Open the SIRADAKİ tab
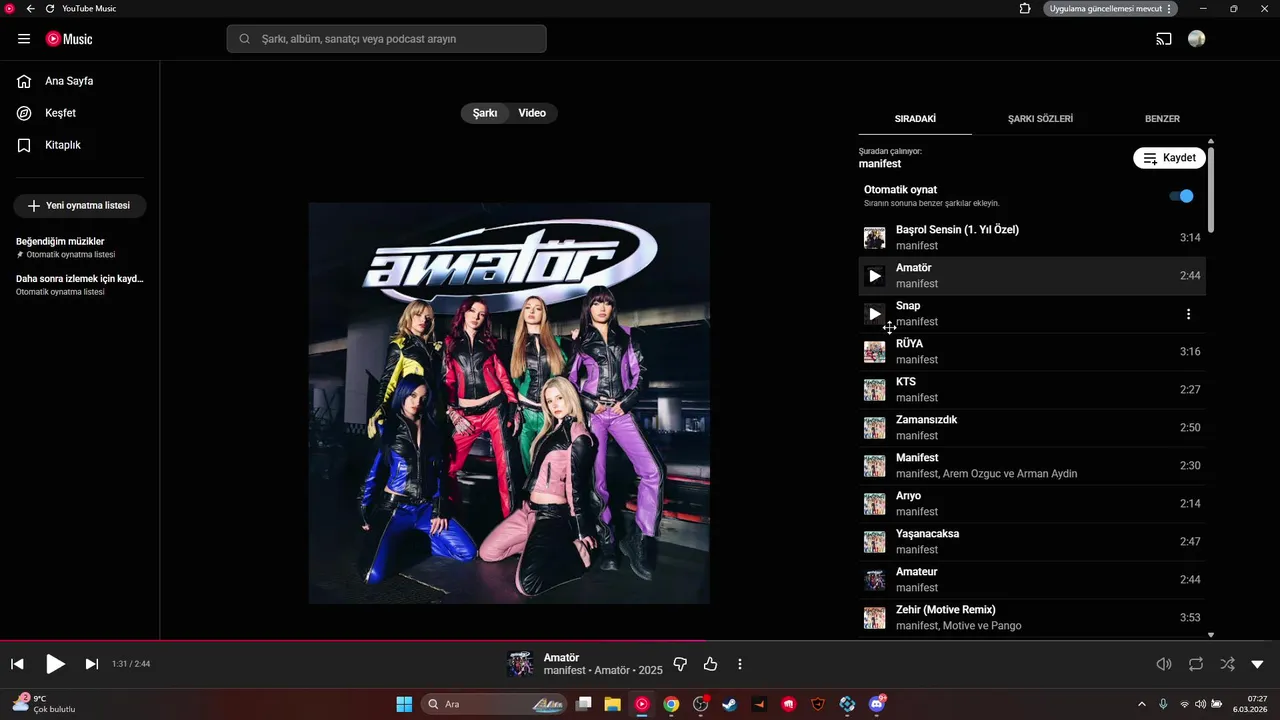 [915, 119]
